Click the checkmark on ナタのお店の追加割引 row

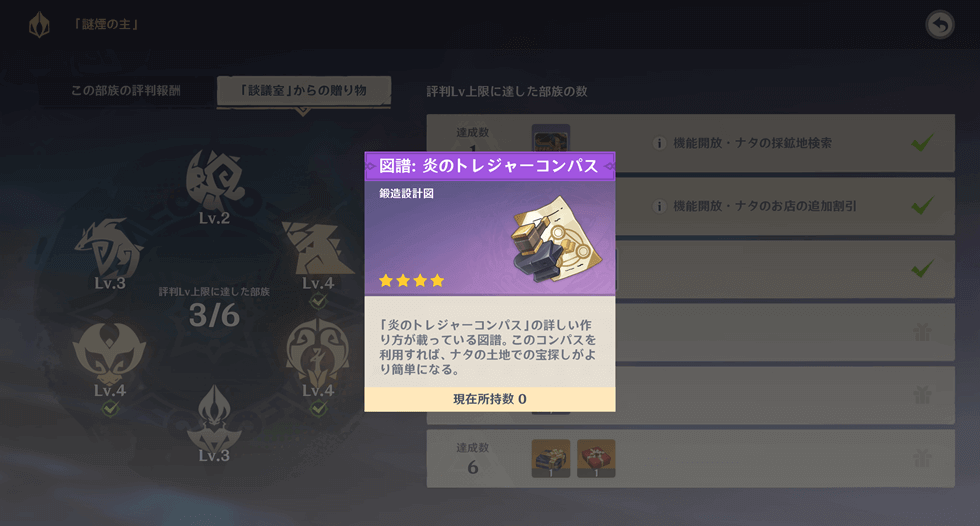pyautogui.click(x=922, y=206)
